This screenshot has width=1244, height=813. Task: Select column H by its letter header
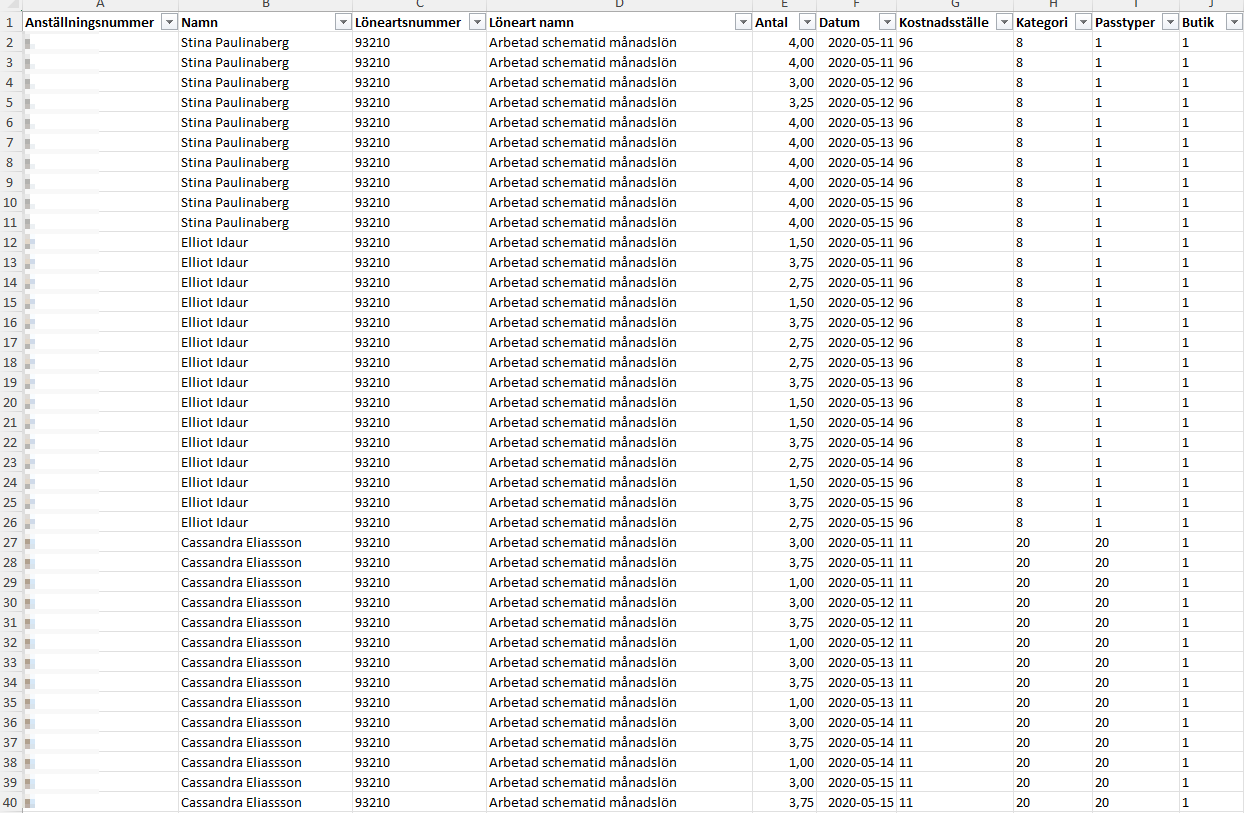pyautogui.click(x=1053, y=5)
